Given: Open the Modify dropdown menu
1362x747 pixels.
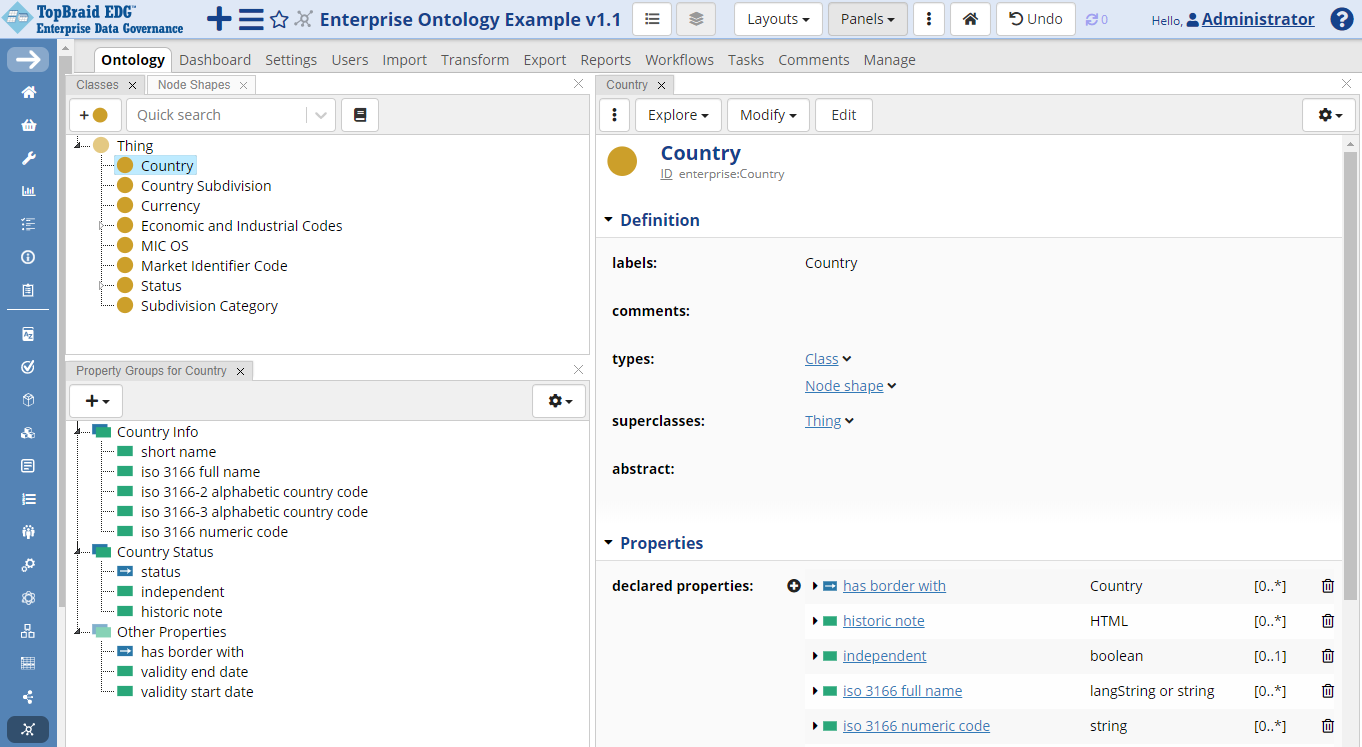Looking at the screenshot, I should pos(768,114).
